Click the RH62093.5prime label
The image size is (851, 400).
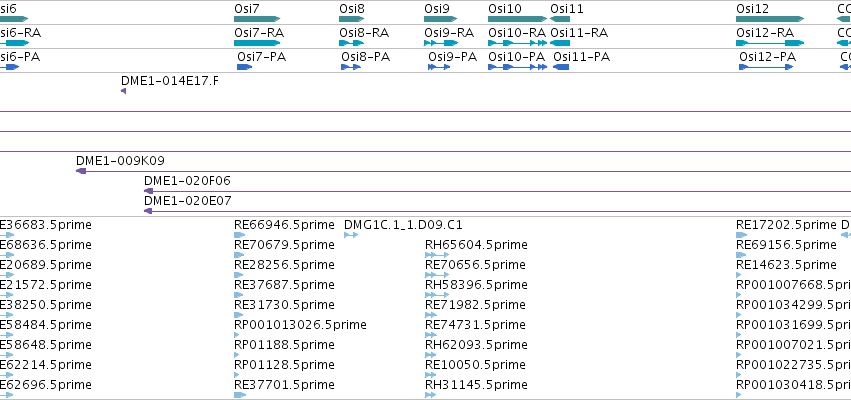[476, 345]
